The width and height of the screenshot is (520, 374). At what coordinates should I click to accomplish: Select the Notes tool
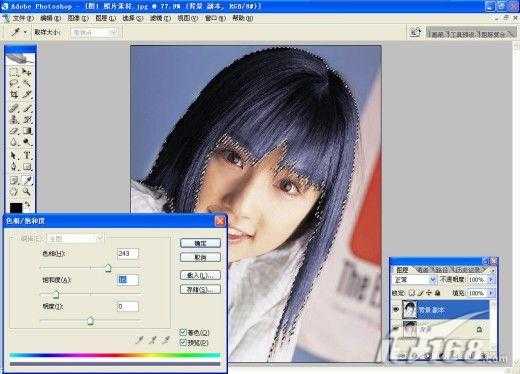tap(14, 180)
